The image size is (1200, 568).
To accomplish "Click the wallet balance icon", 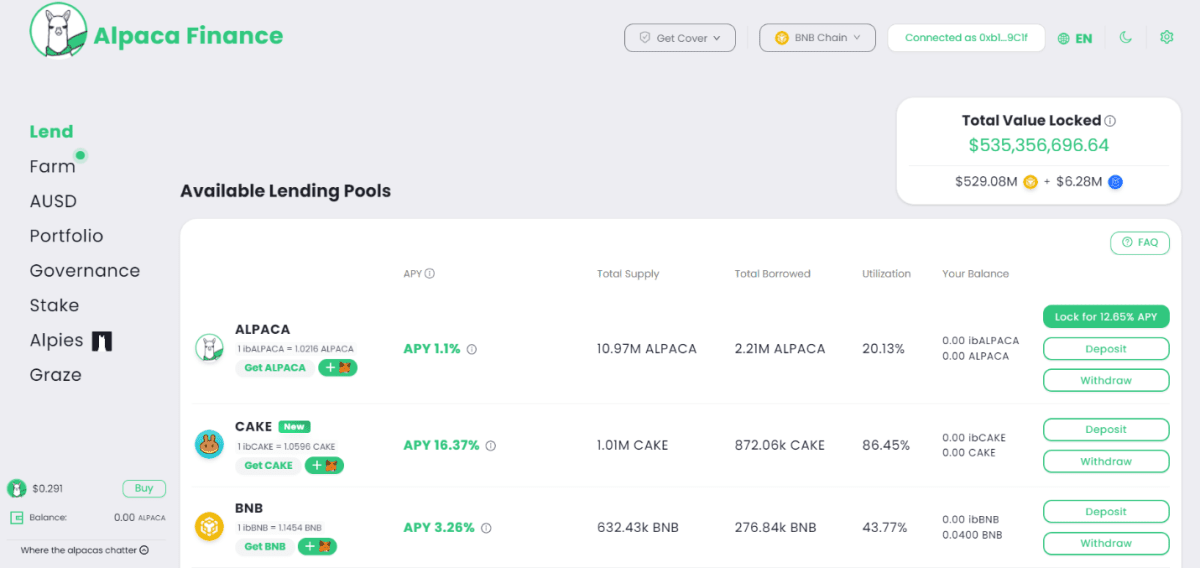I will tap(17, 517).
